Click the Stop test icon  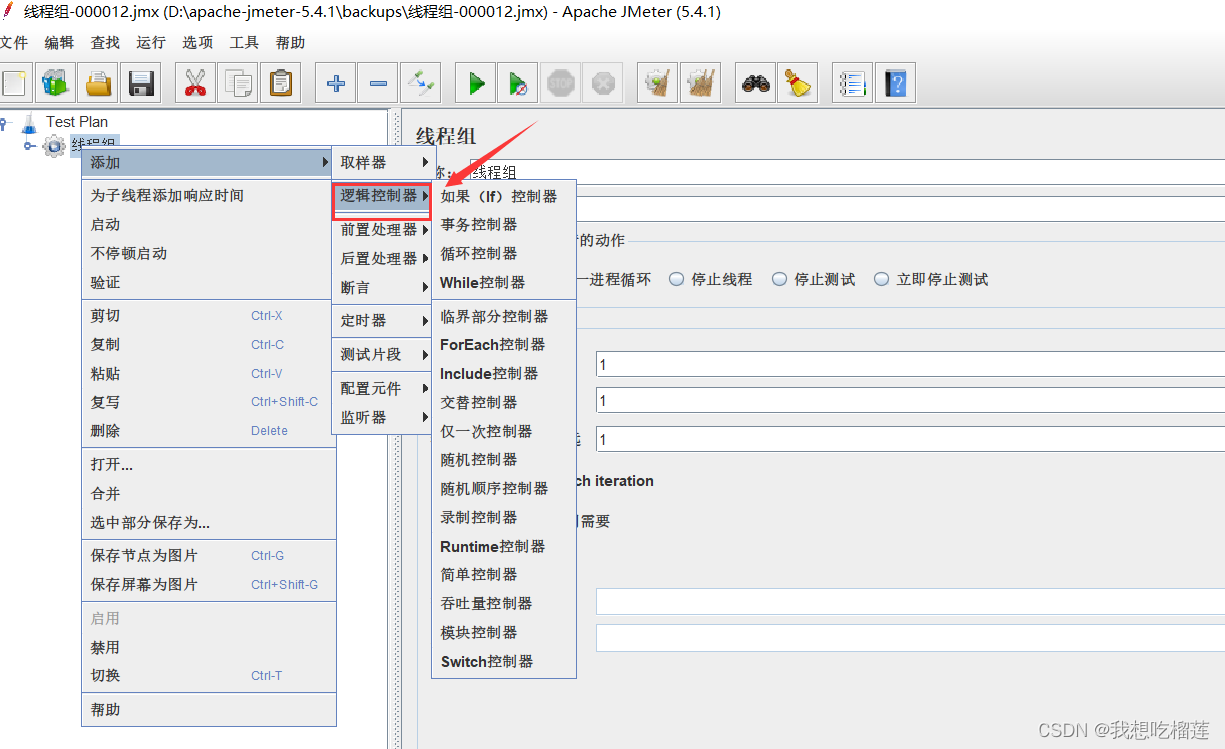[560, 83]
